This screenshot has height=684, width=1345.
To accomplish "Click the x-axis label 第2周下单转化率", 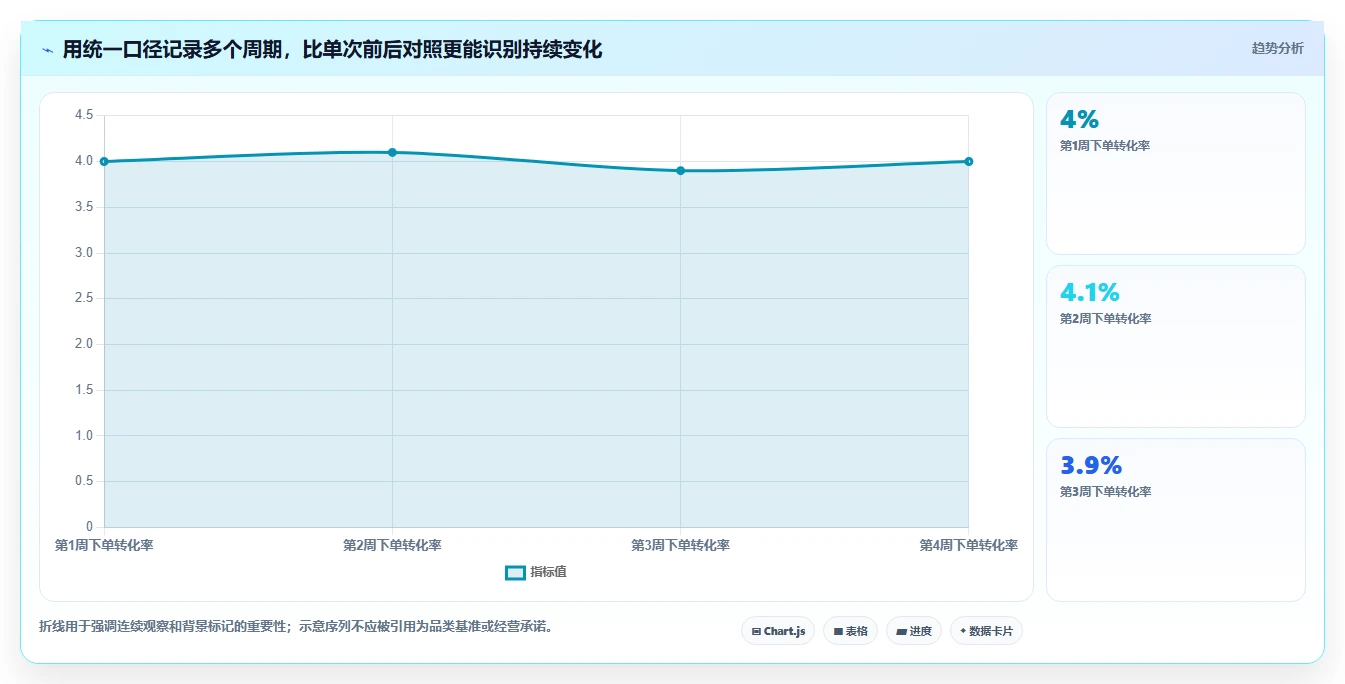I will [392, 545].
